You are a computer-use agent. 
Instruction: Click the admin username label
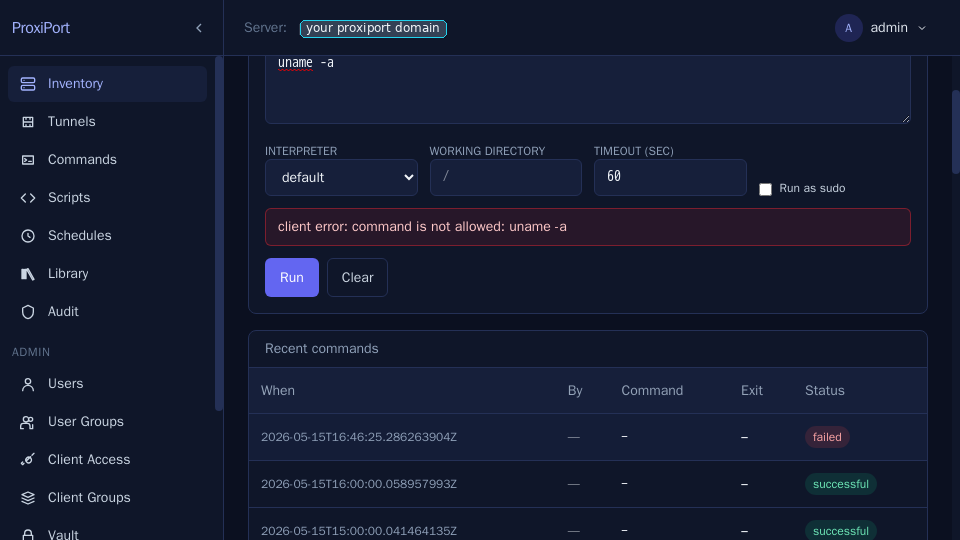tap(889, 28)
